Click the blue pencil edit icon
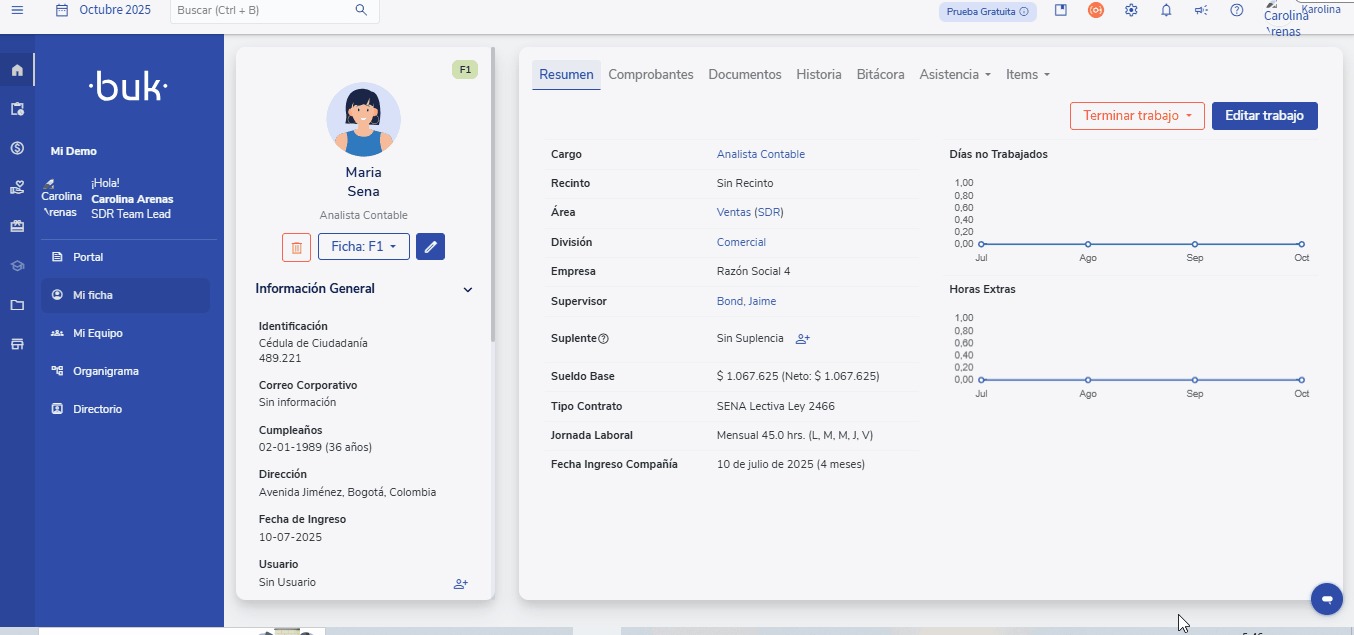Screen dimensions: 1354x635 point(430,247)
